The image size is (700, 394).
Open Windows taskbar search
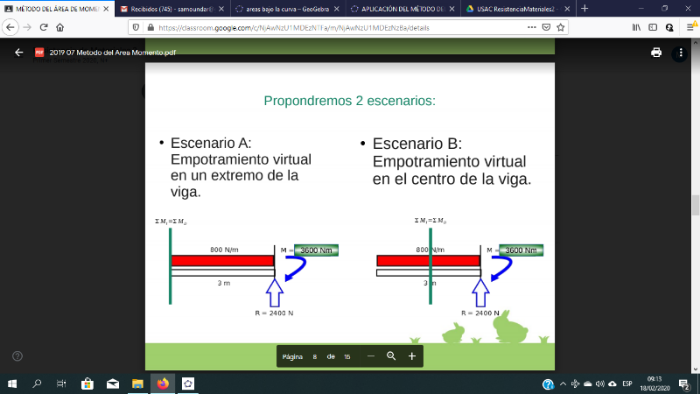[x=37, y=384]
